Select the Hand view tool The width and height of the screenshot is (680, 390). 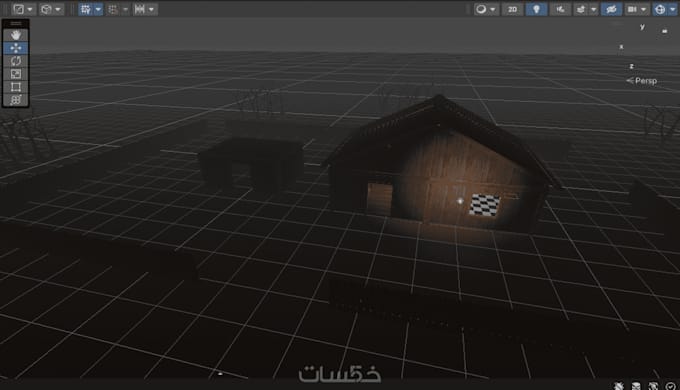pyautogui.click(x=16, y=35)
